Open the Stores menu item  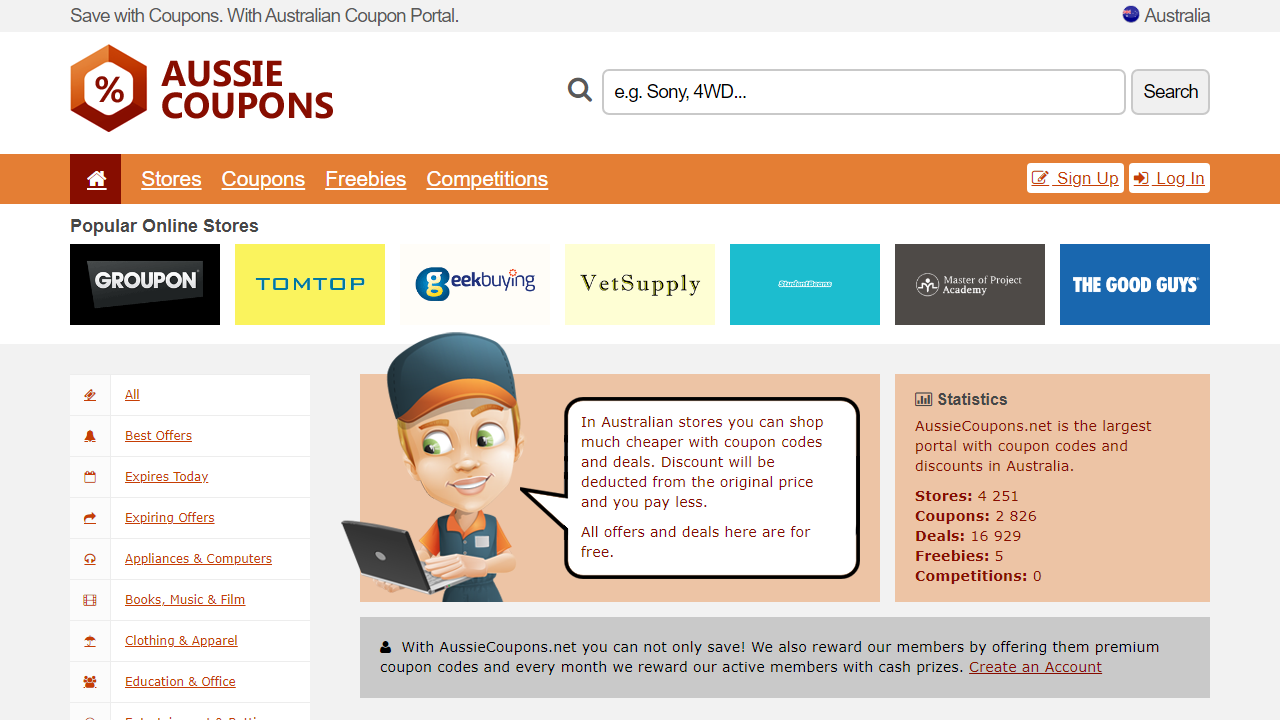click(171, 179)
